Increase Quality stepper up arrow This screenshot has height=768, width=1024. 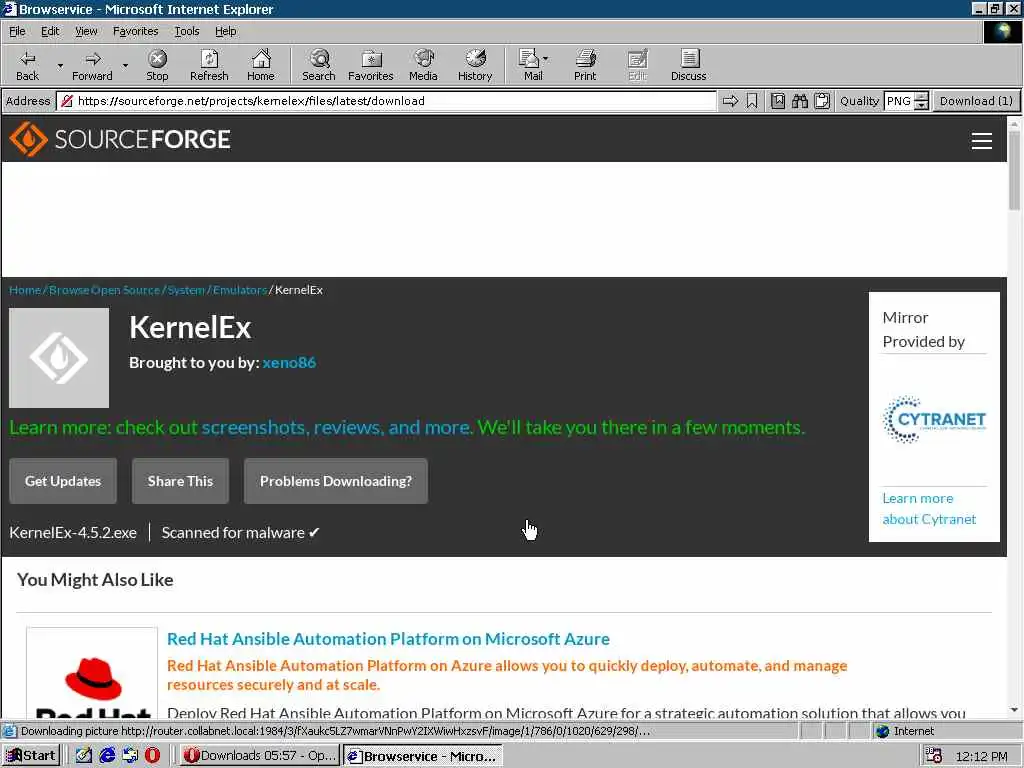pyautogui.click(x=921, y=97)
